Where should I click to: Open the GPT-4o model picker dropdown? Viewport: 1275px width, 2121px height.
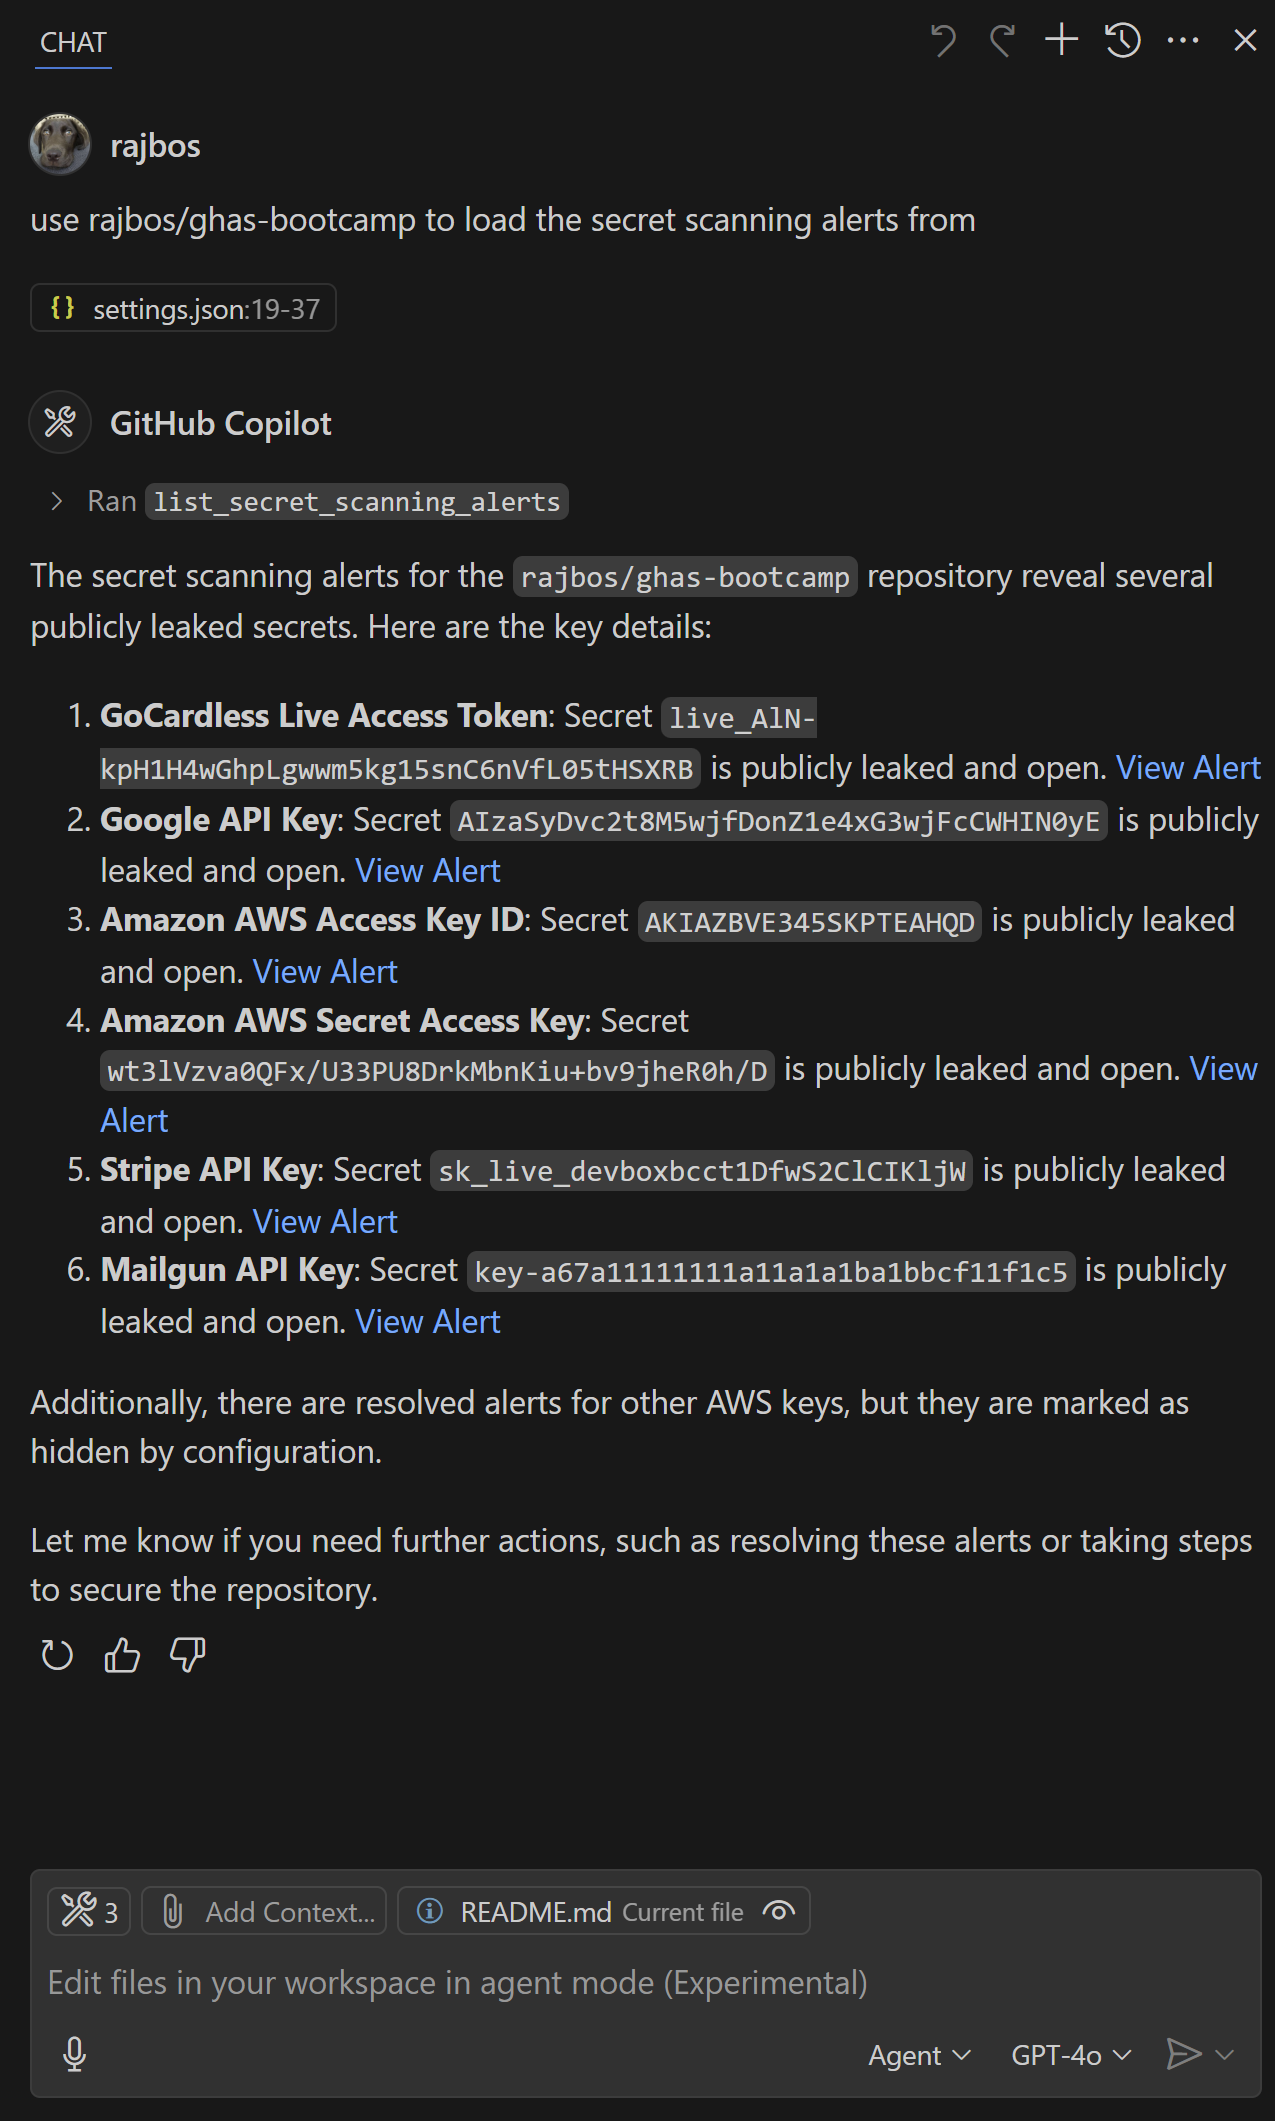click(x=1071, y=2055)
